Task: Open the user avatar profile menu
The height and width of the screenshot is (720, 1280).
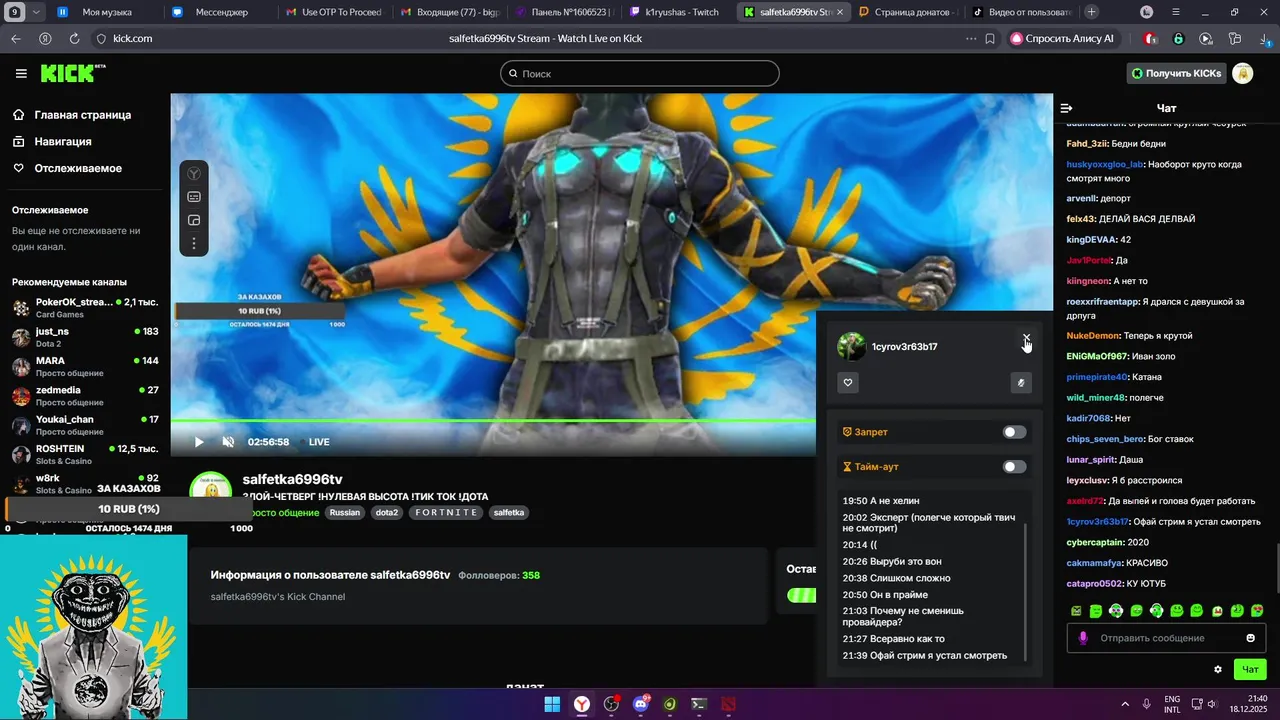Action: click(1243, 73)
